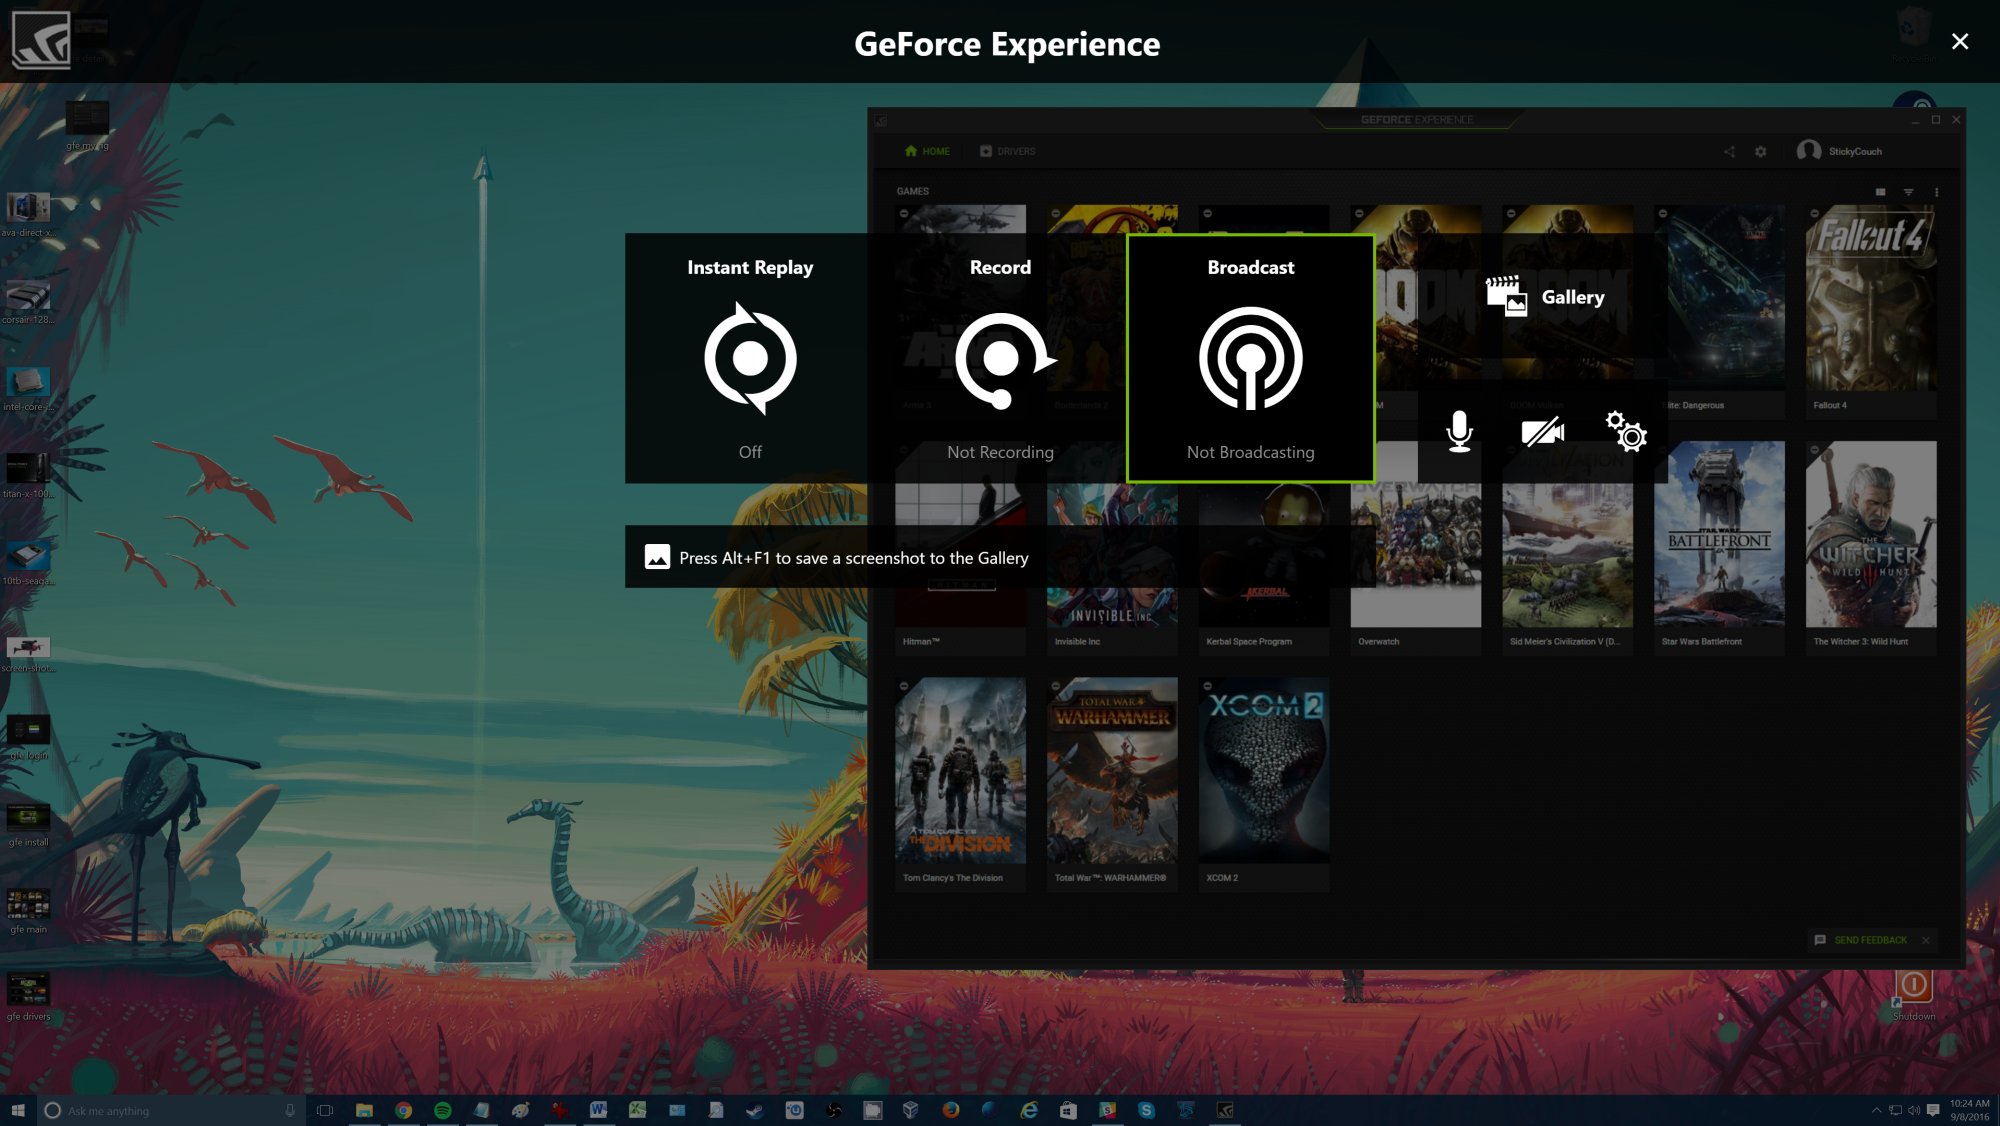Click the NVIDIA GeForce Experience logo icon
This screenshot has height=1126, width=2000.
(41, 40)
